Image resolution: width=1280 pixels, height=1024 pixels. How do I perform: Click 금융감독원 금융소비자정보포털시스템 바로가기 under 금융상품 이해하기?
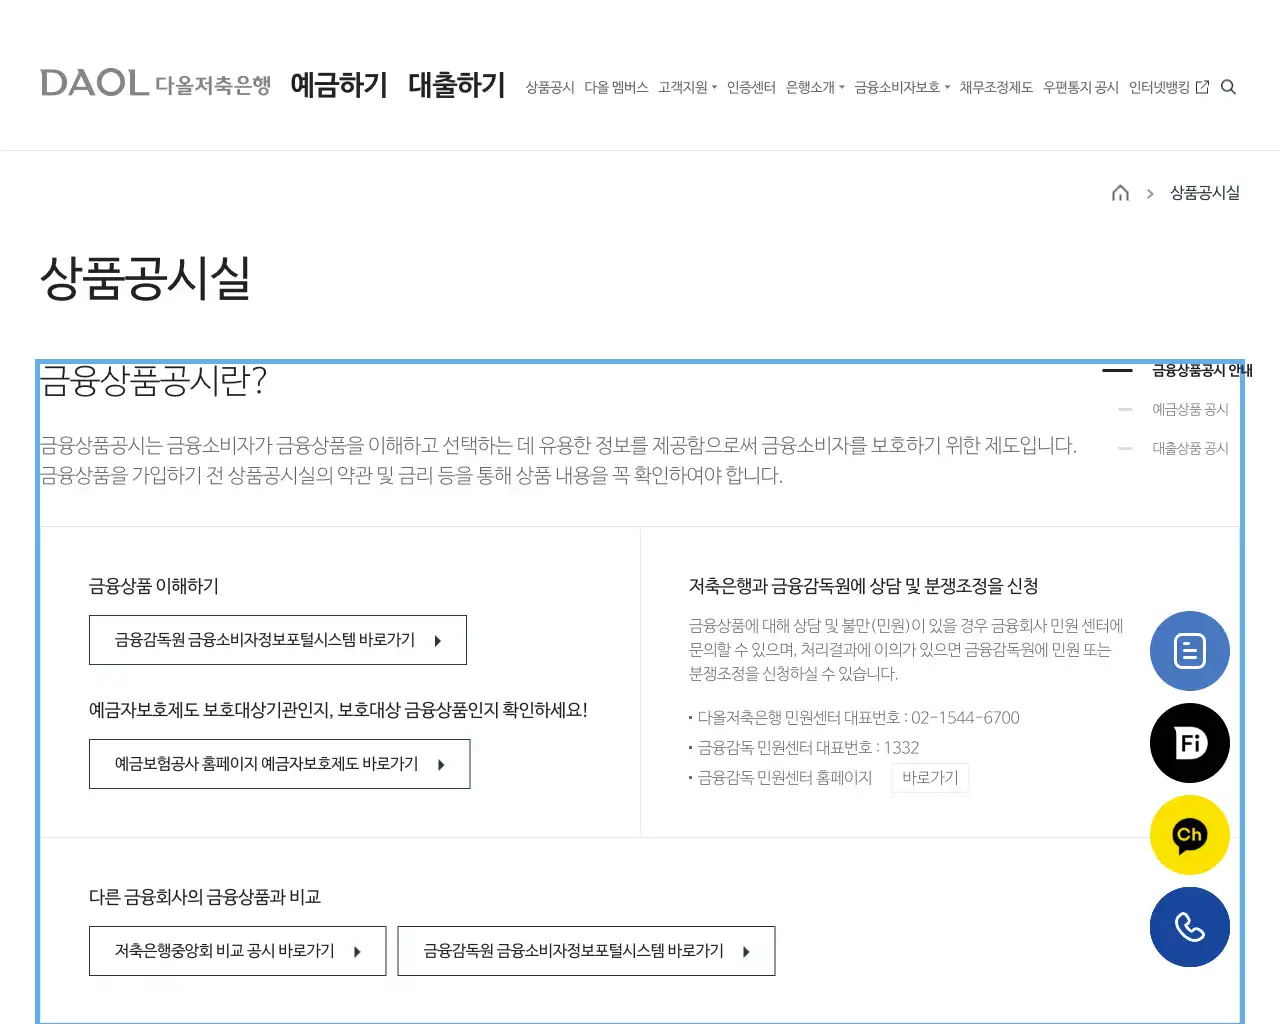pos(278,640)
